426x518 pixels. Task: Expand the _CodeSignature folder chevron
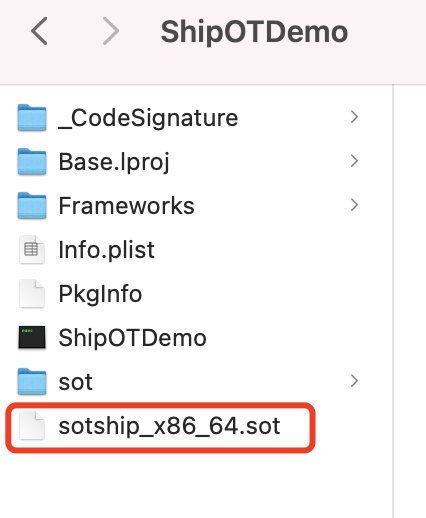pyautogui.click(x=354, y=117)
